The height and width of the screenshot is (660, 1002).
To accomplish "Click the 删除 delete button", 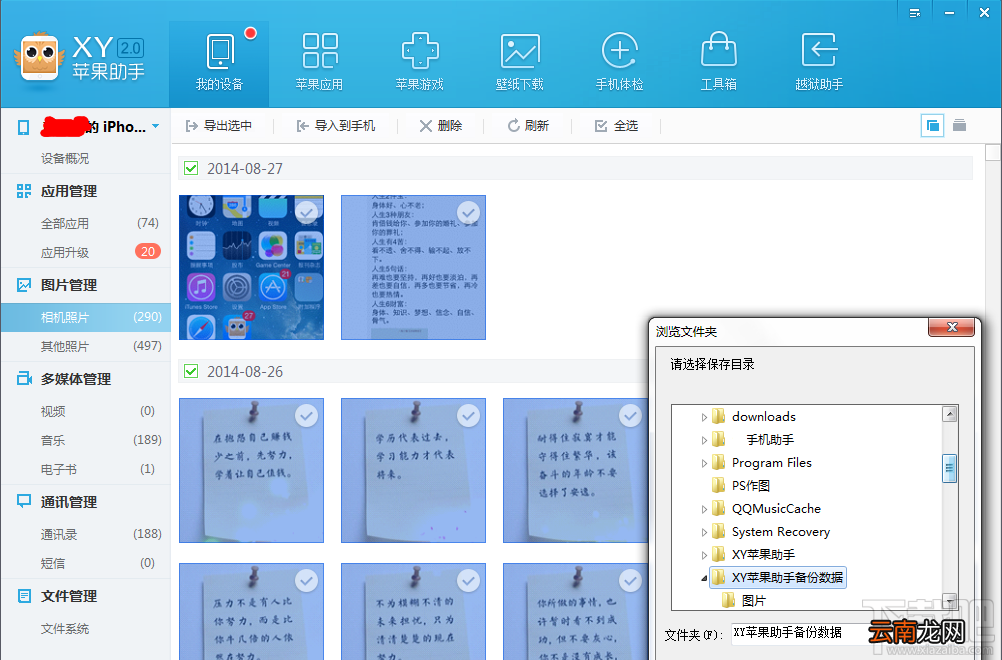I will point(440,126).
